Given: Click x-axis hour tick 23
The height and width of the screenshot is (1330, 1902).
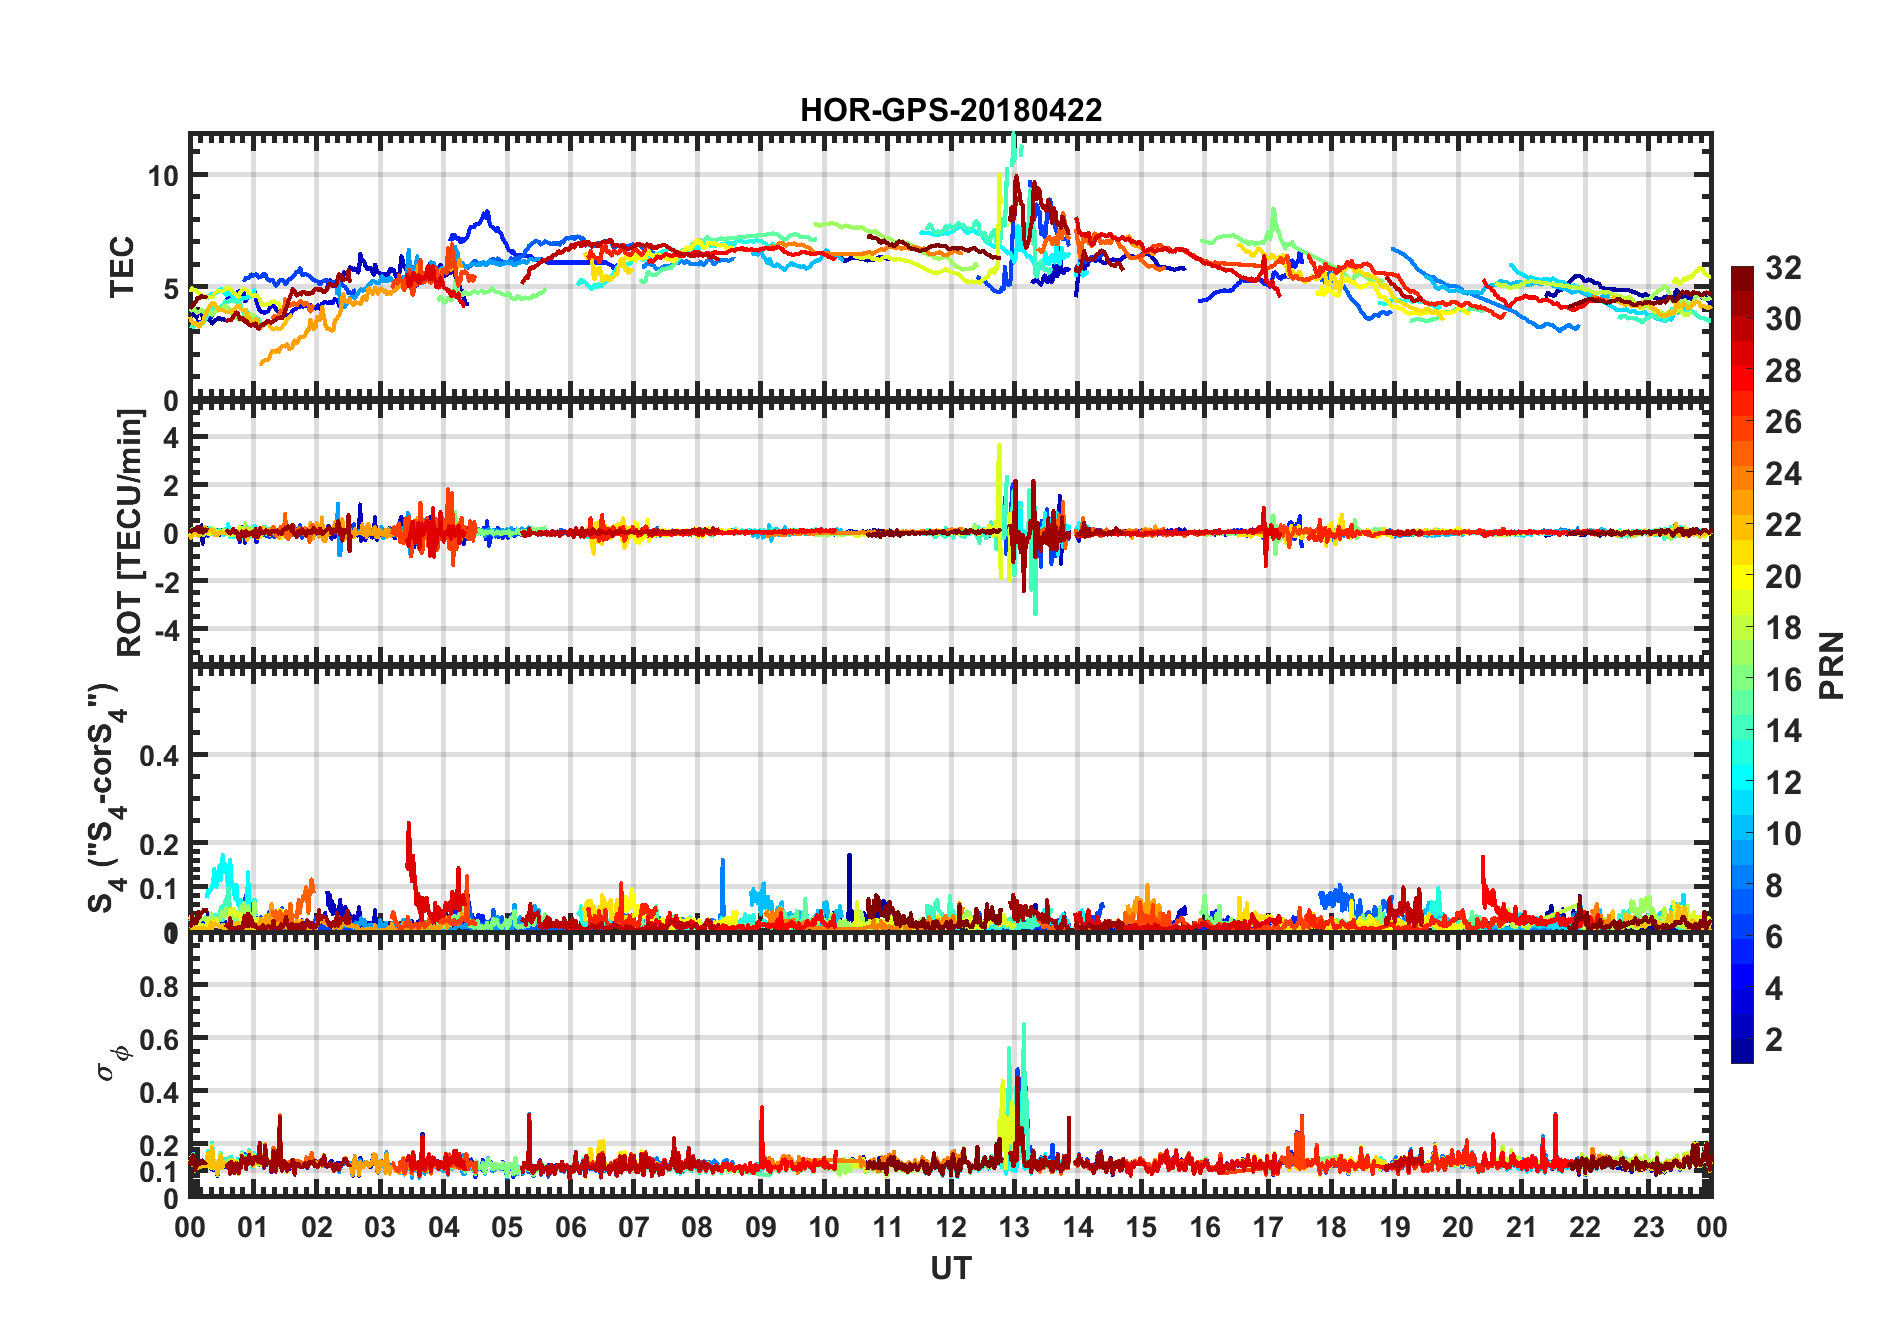Looking at the screenshot, I should [1648, 1227].
